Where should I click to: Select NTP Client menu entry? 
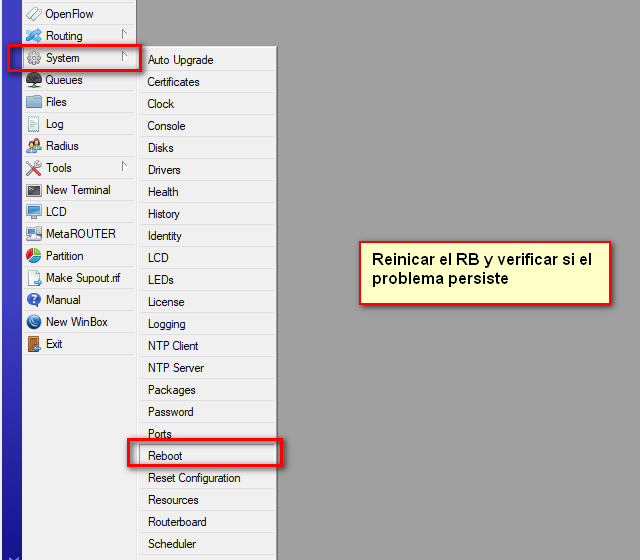(173, 346)
